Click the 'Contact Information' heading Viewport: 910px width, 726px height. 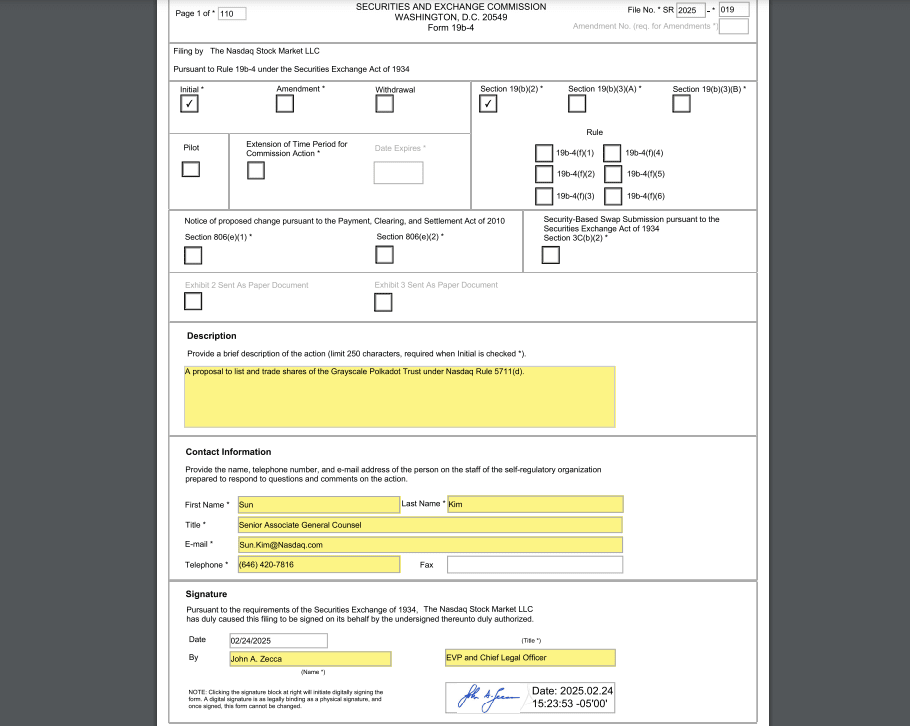tap(228, 452)
